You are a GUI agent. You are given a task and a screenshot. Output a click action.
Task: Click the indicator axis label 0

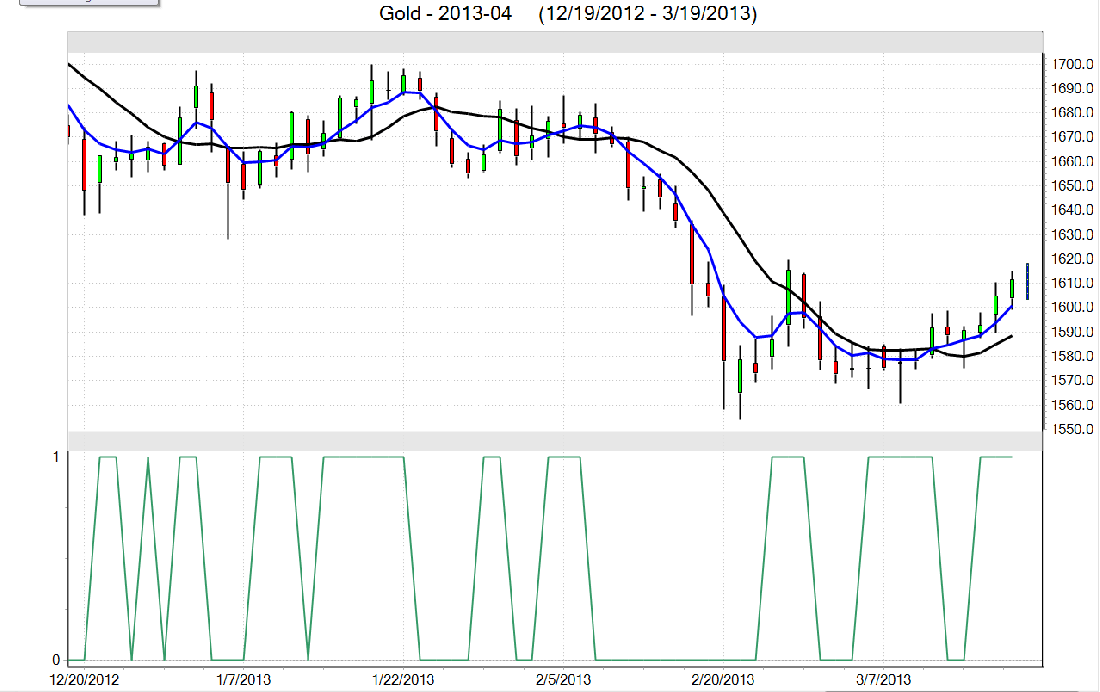[x=56, y=660]
